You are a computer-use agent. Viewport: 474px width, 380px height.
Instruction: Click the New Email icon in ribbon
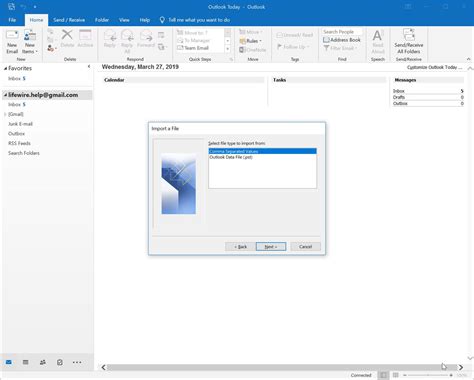tap(12, 35)
